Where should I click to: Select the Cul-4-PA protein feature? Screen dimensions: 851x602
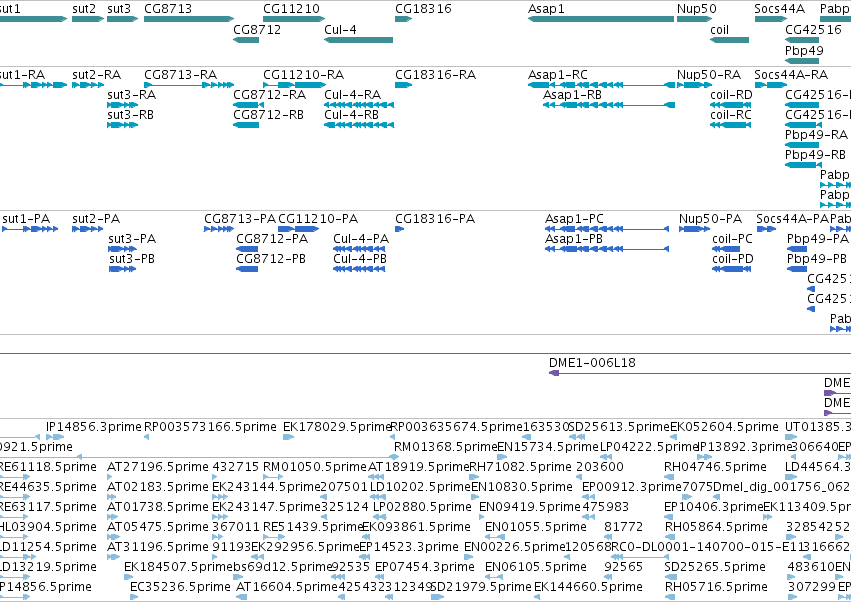359,249
